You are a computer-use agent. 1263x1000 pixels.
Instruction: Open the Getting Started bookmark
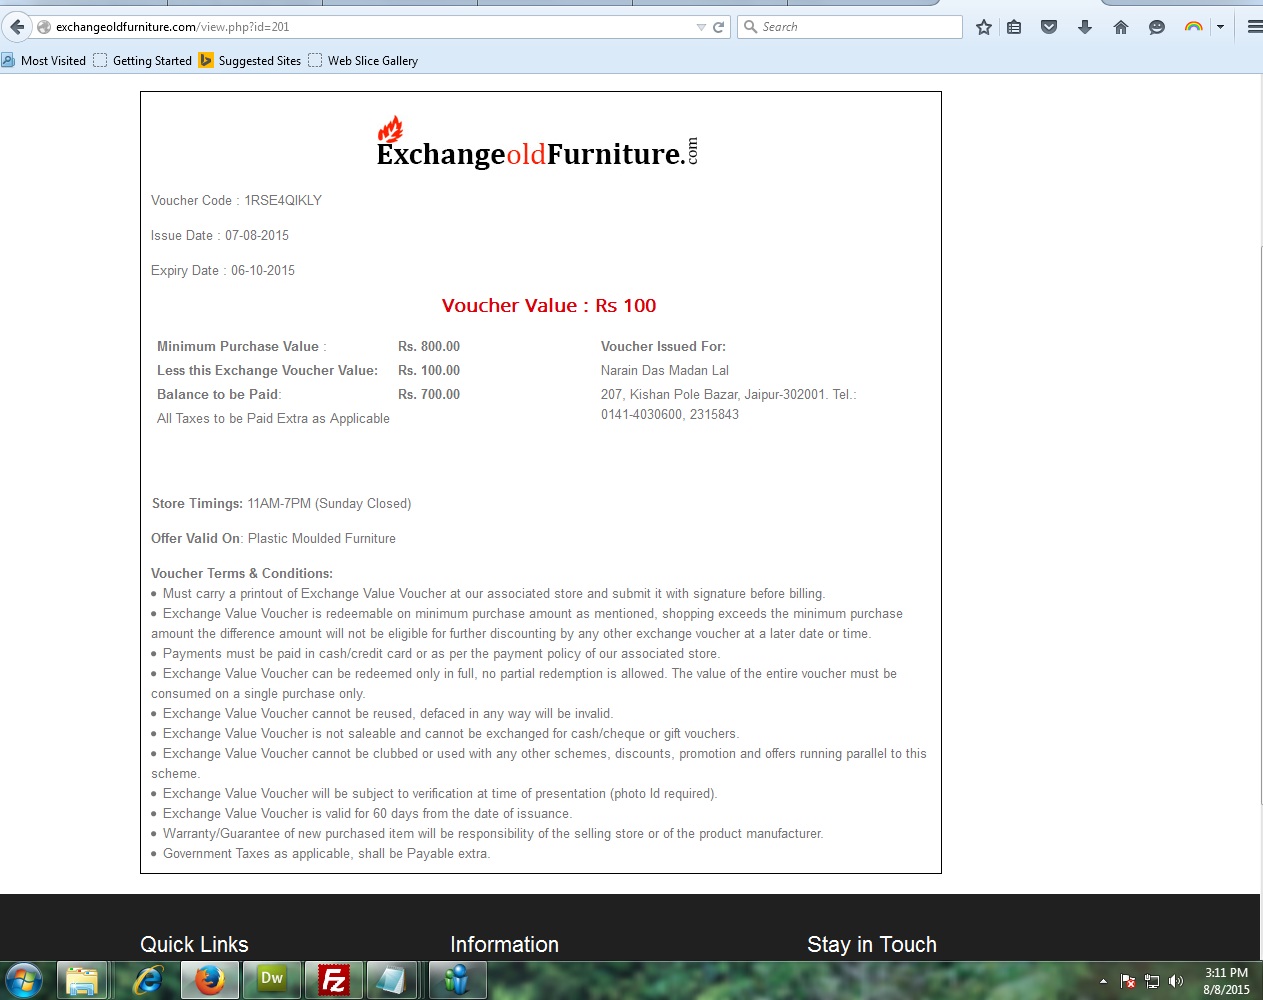(x=143, y=61)
